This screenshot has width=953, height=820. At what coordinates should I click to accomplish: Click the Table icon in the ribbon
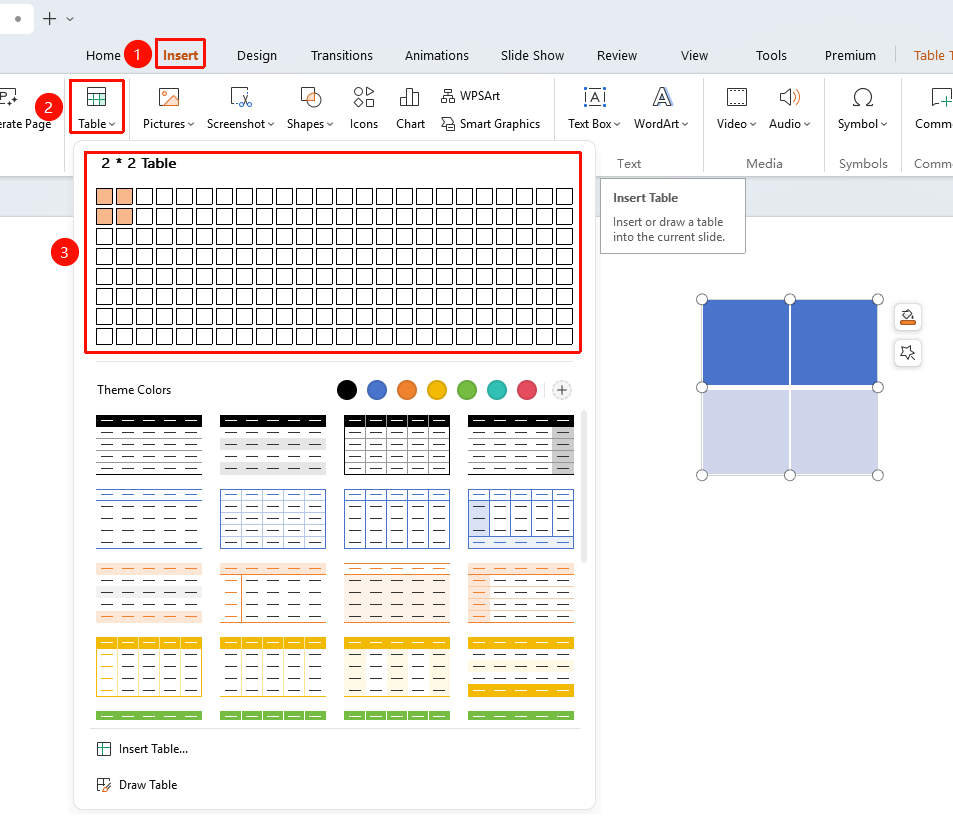pos(96,97)
